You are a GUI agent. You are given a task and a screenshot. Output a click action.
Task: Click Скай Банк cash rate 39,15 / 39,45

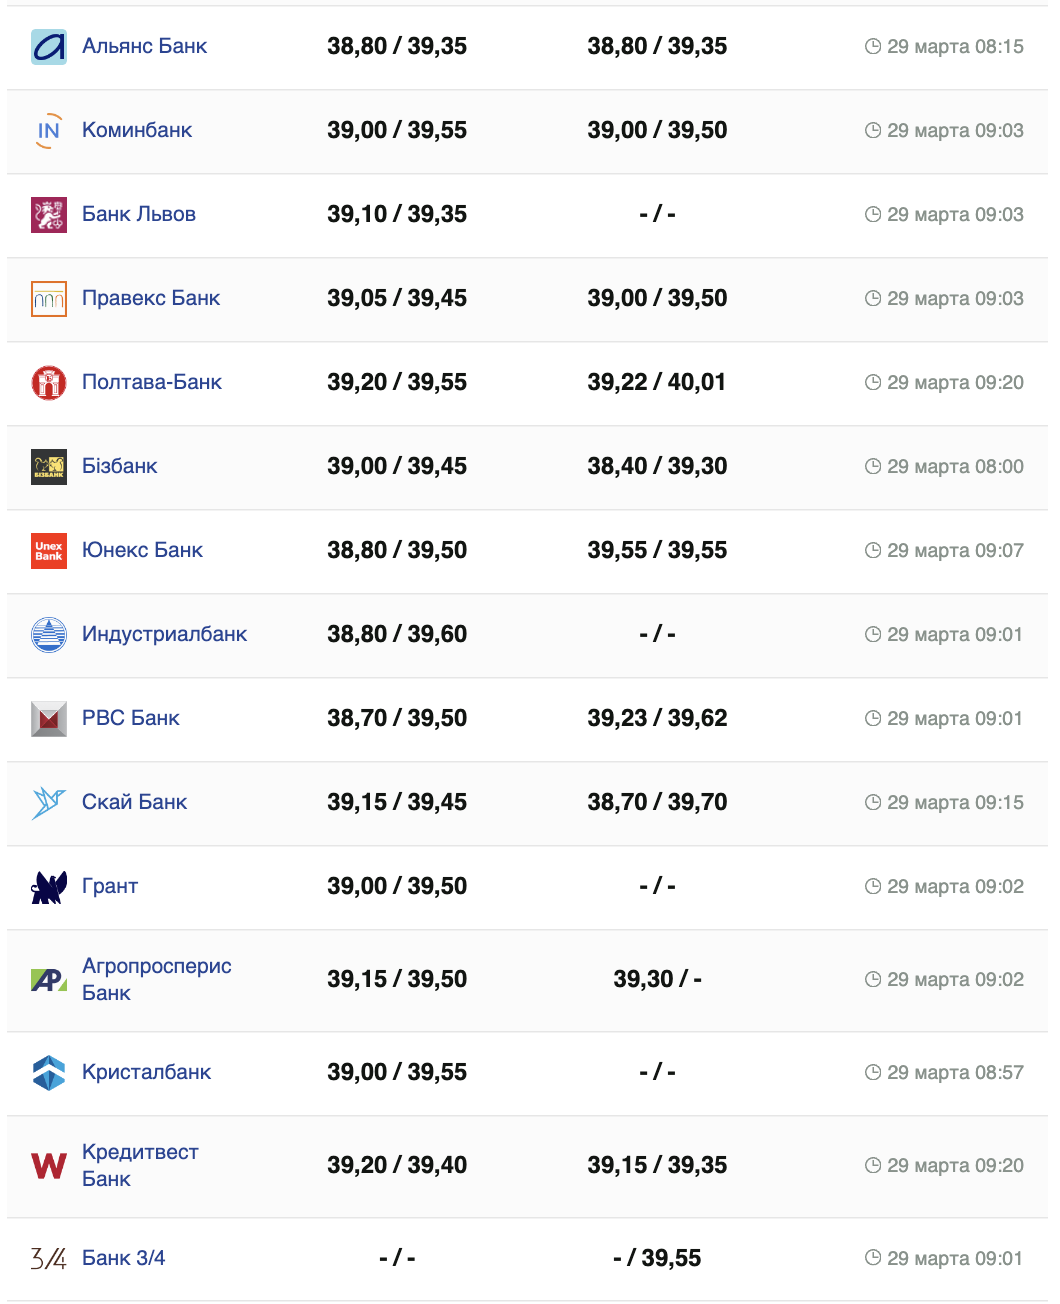pyautogui.click(x=397, y=802)
